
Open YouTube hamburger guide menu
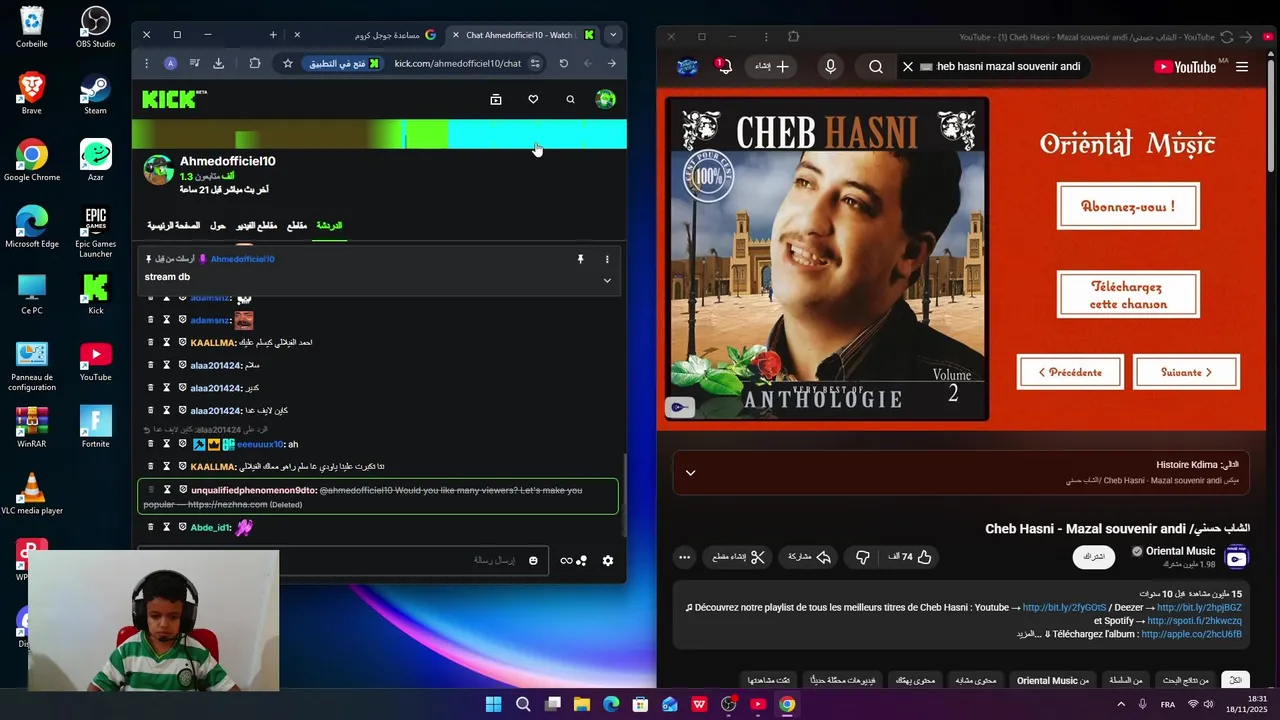click(x=1242, y=67)
